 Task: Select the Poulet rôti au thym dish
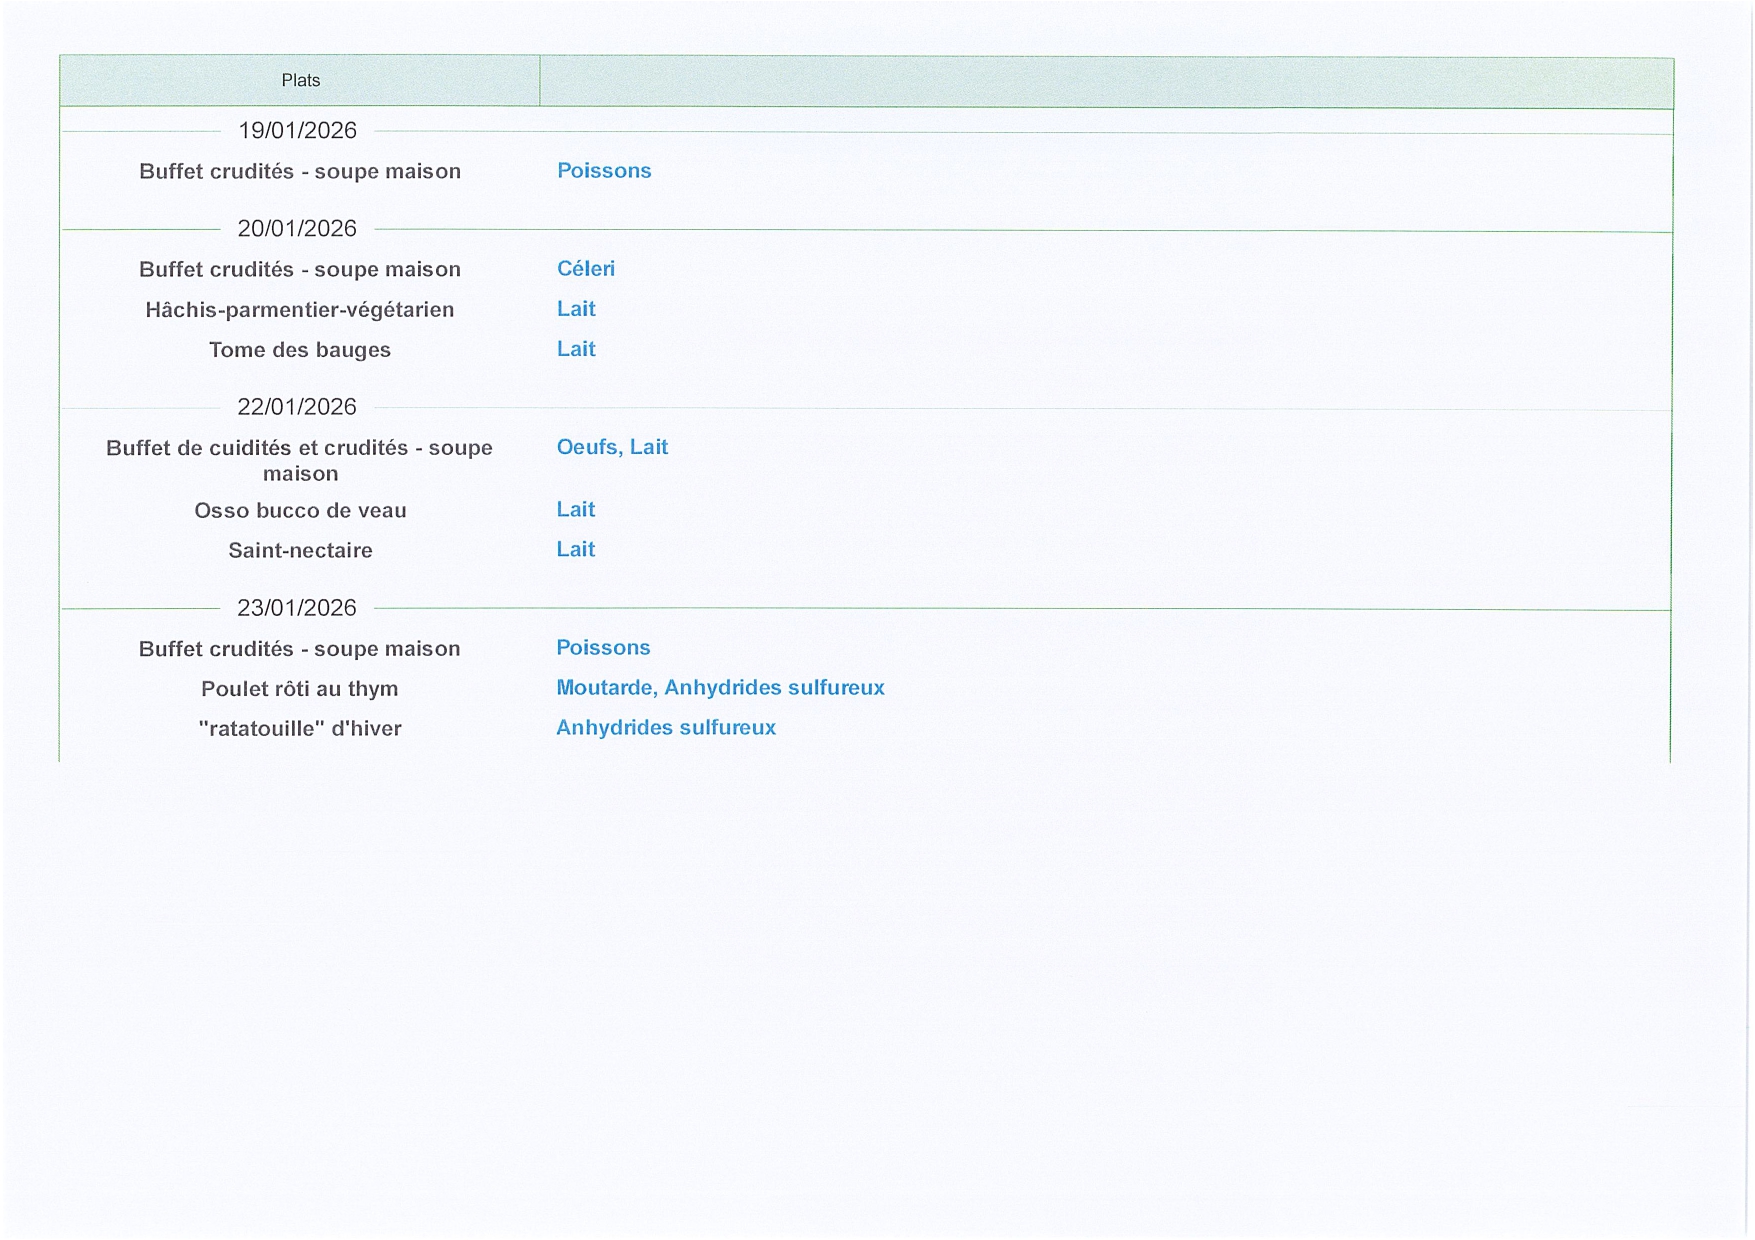[x=300, y=689]
